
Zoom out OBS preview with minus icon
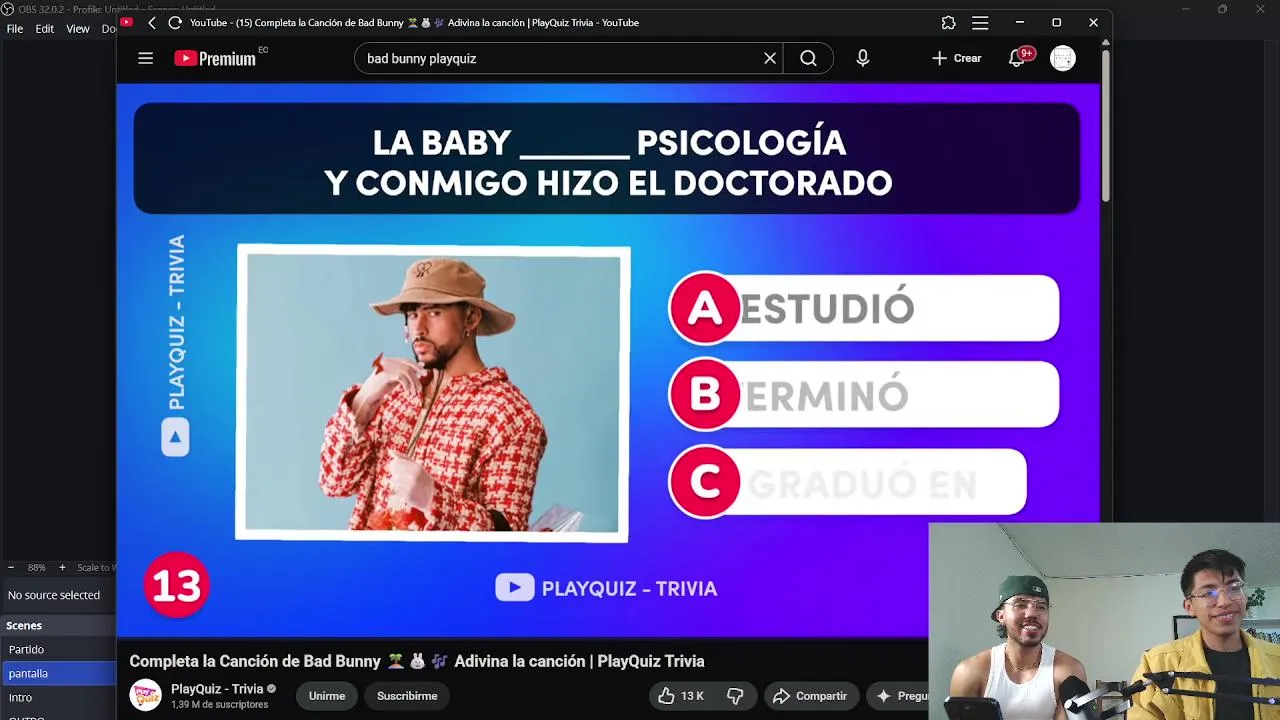click(x=11, y=567)
